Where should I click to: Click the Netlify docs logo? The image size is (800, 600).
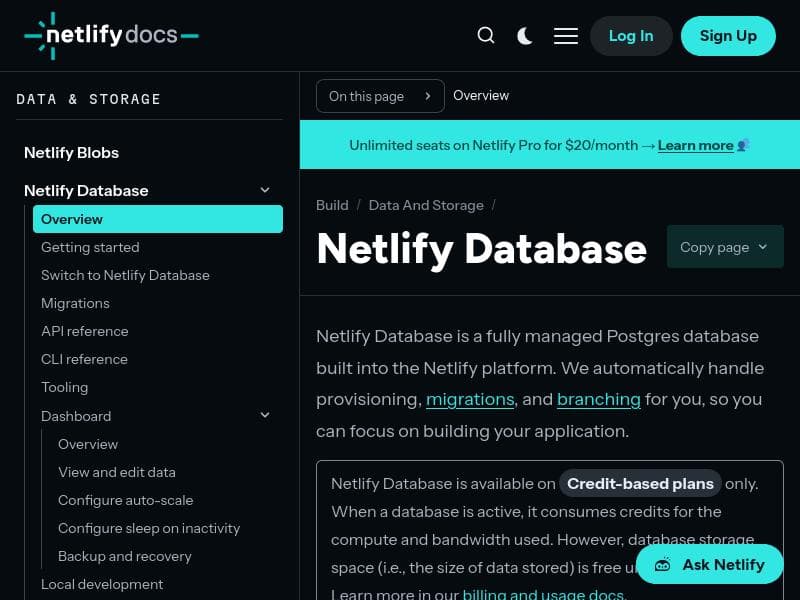pos(111,35)
